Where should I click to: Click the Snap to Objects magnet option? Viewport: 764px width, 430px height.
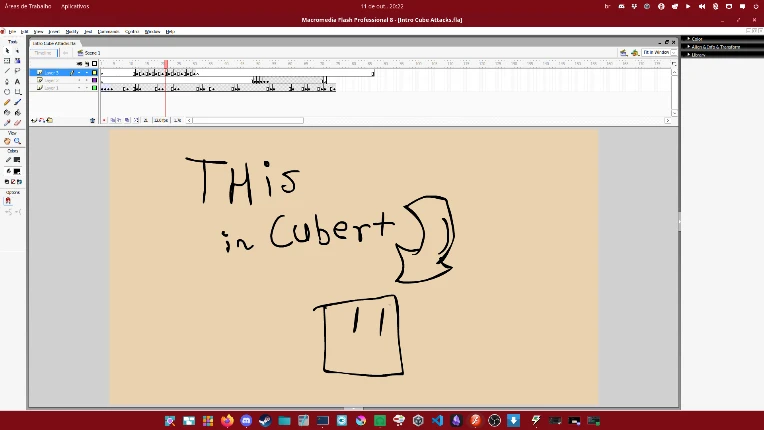8,201
